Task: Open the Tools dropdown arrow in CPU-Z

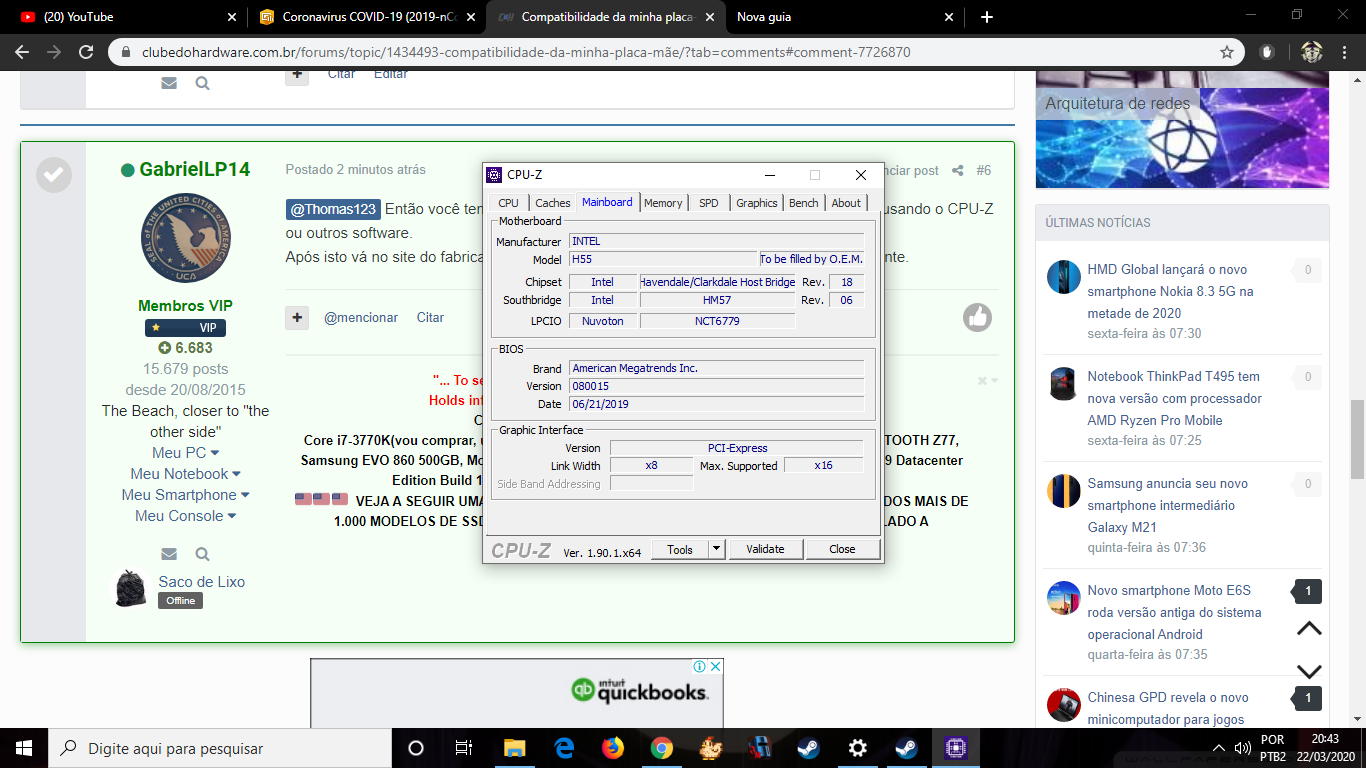Action: 716,549
